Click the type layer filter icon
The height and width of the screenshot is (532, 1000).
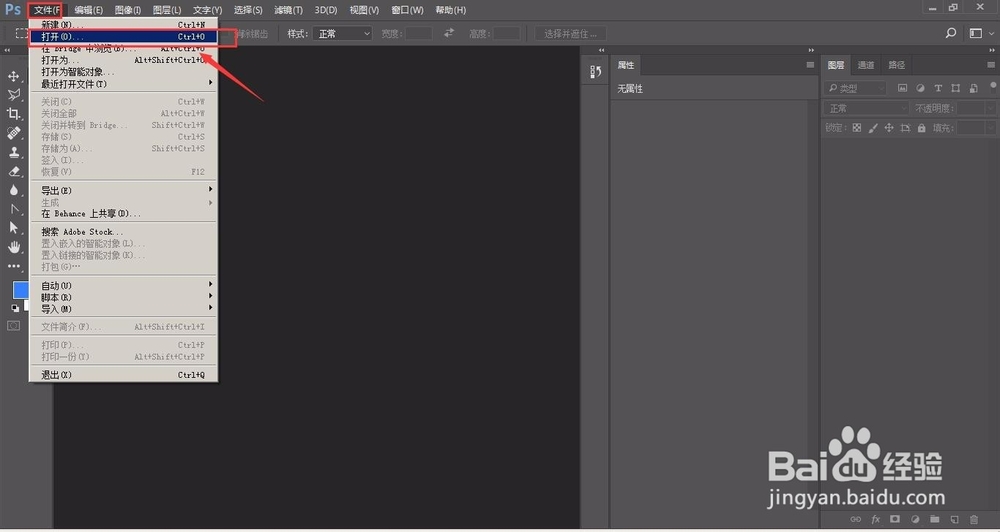pyautogui.click(x=938, y=88)
